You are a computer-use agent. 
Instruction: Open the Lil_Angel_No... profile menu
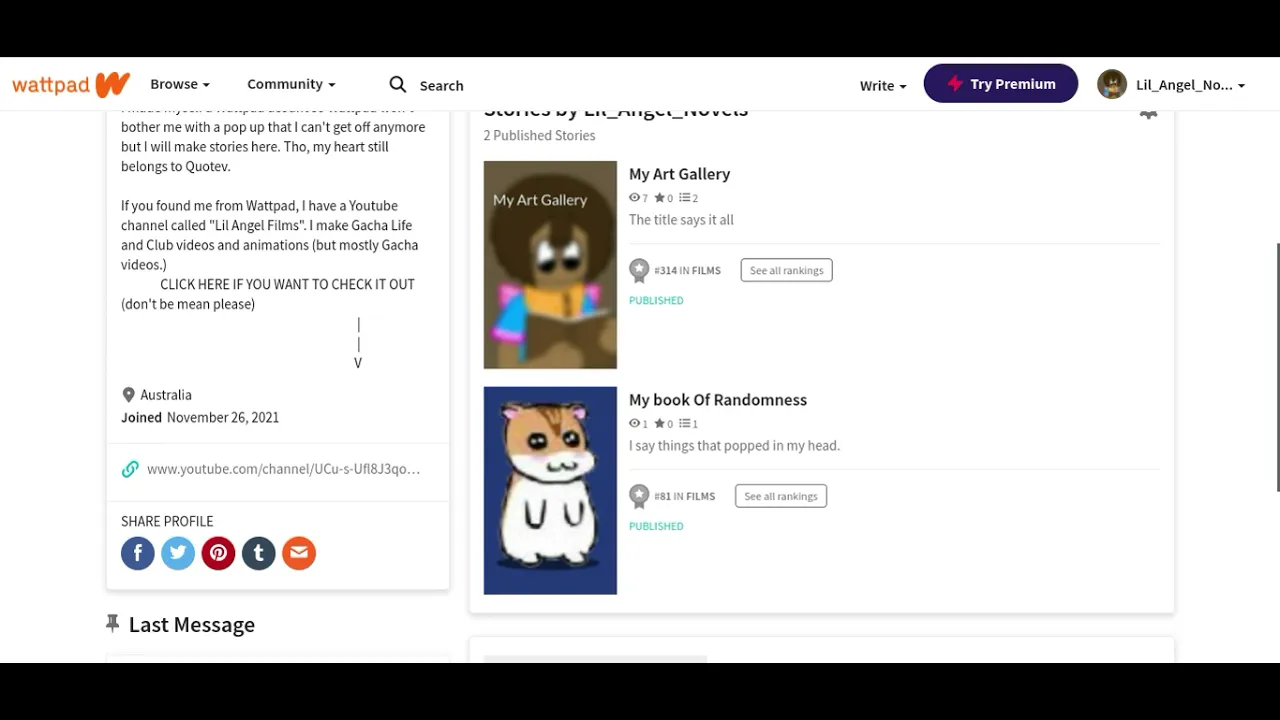[1171, 84]
